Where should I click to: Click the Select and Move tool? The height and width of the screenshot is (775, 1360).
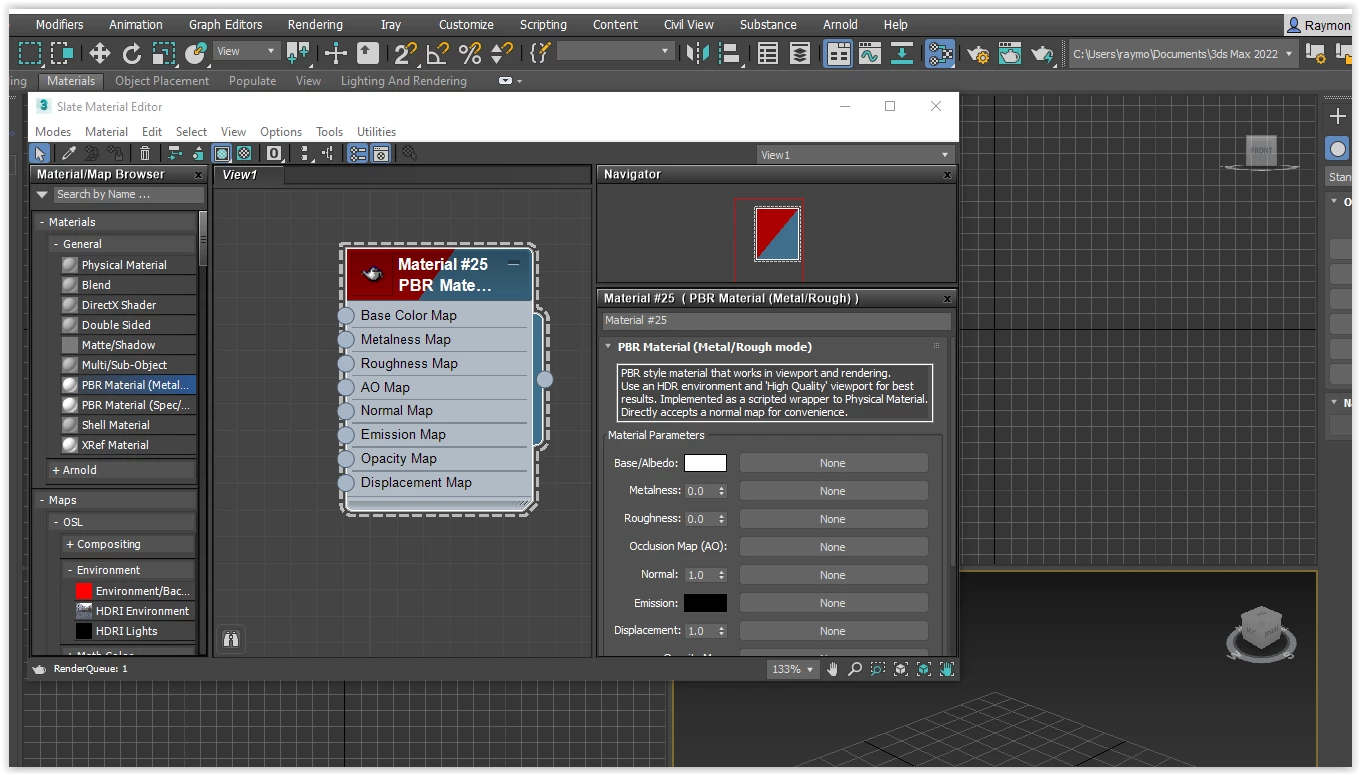(x=99, y=53)
